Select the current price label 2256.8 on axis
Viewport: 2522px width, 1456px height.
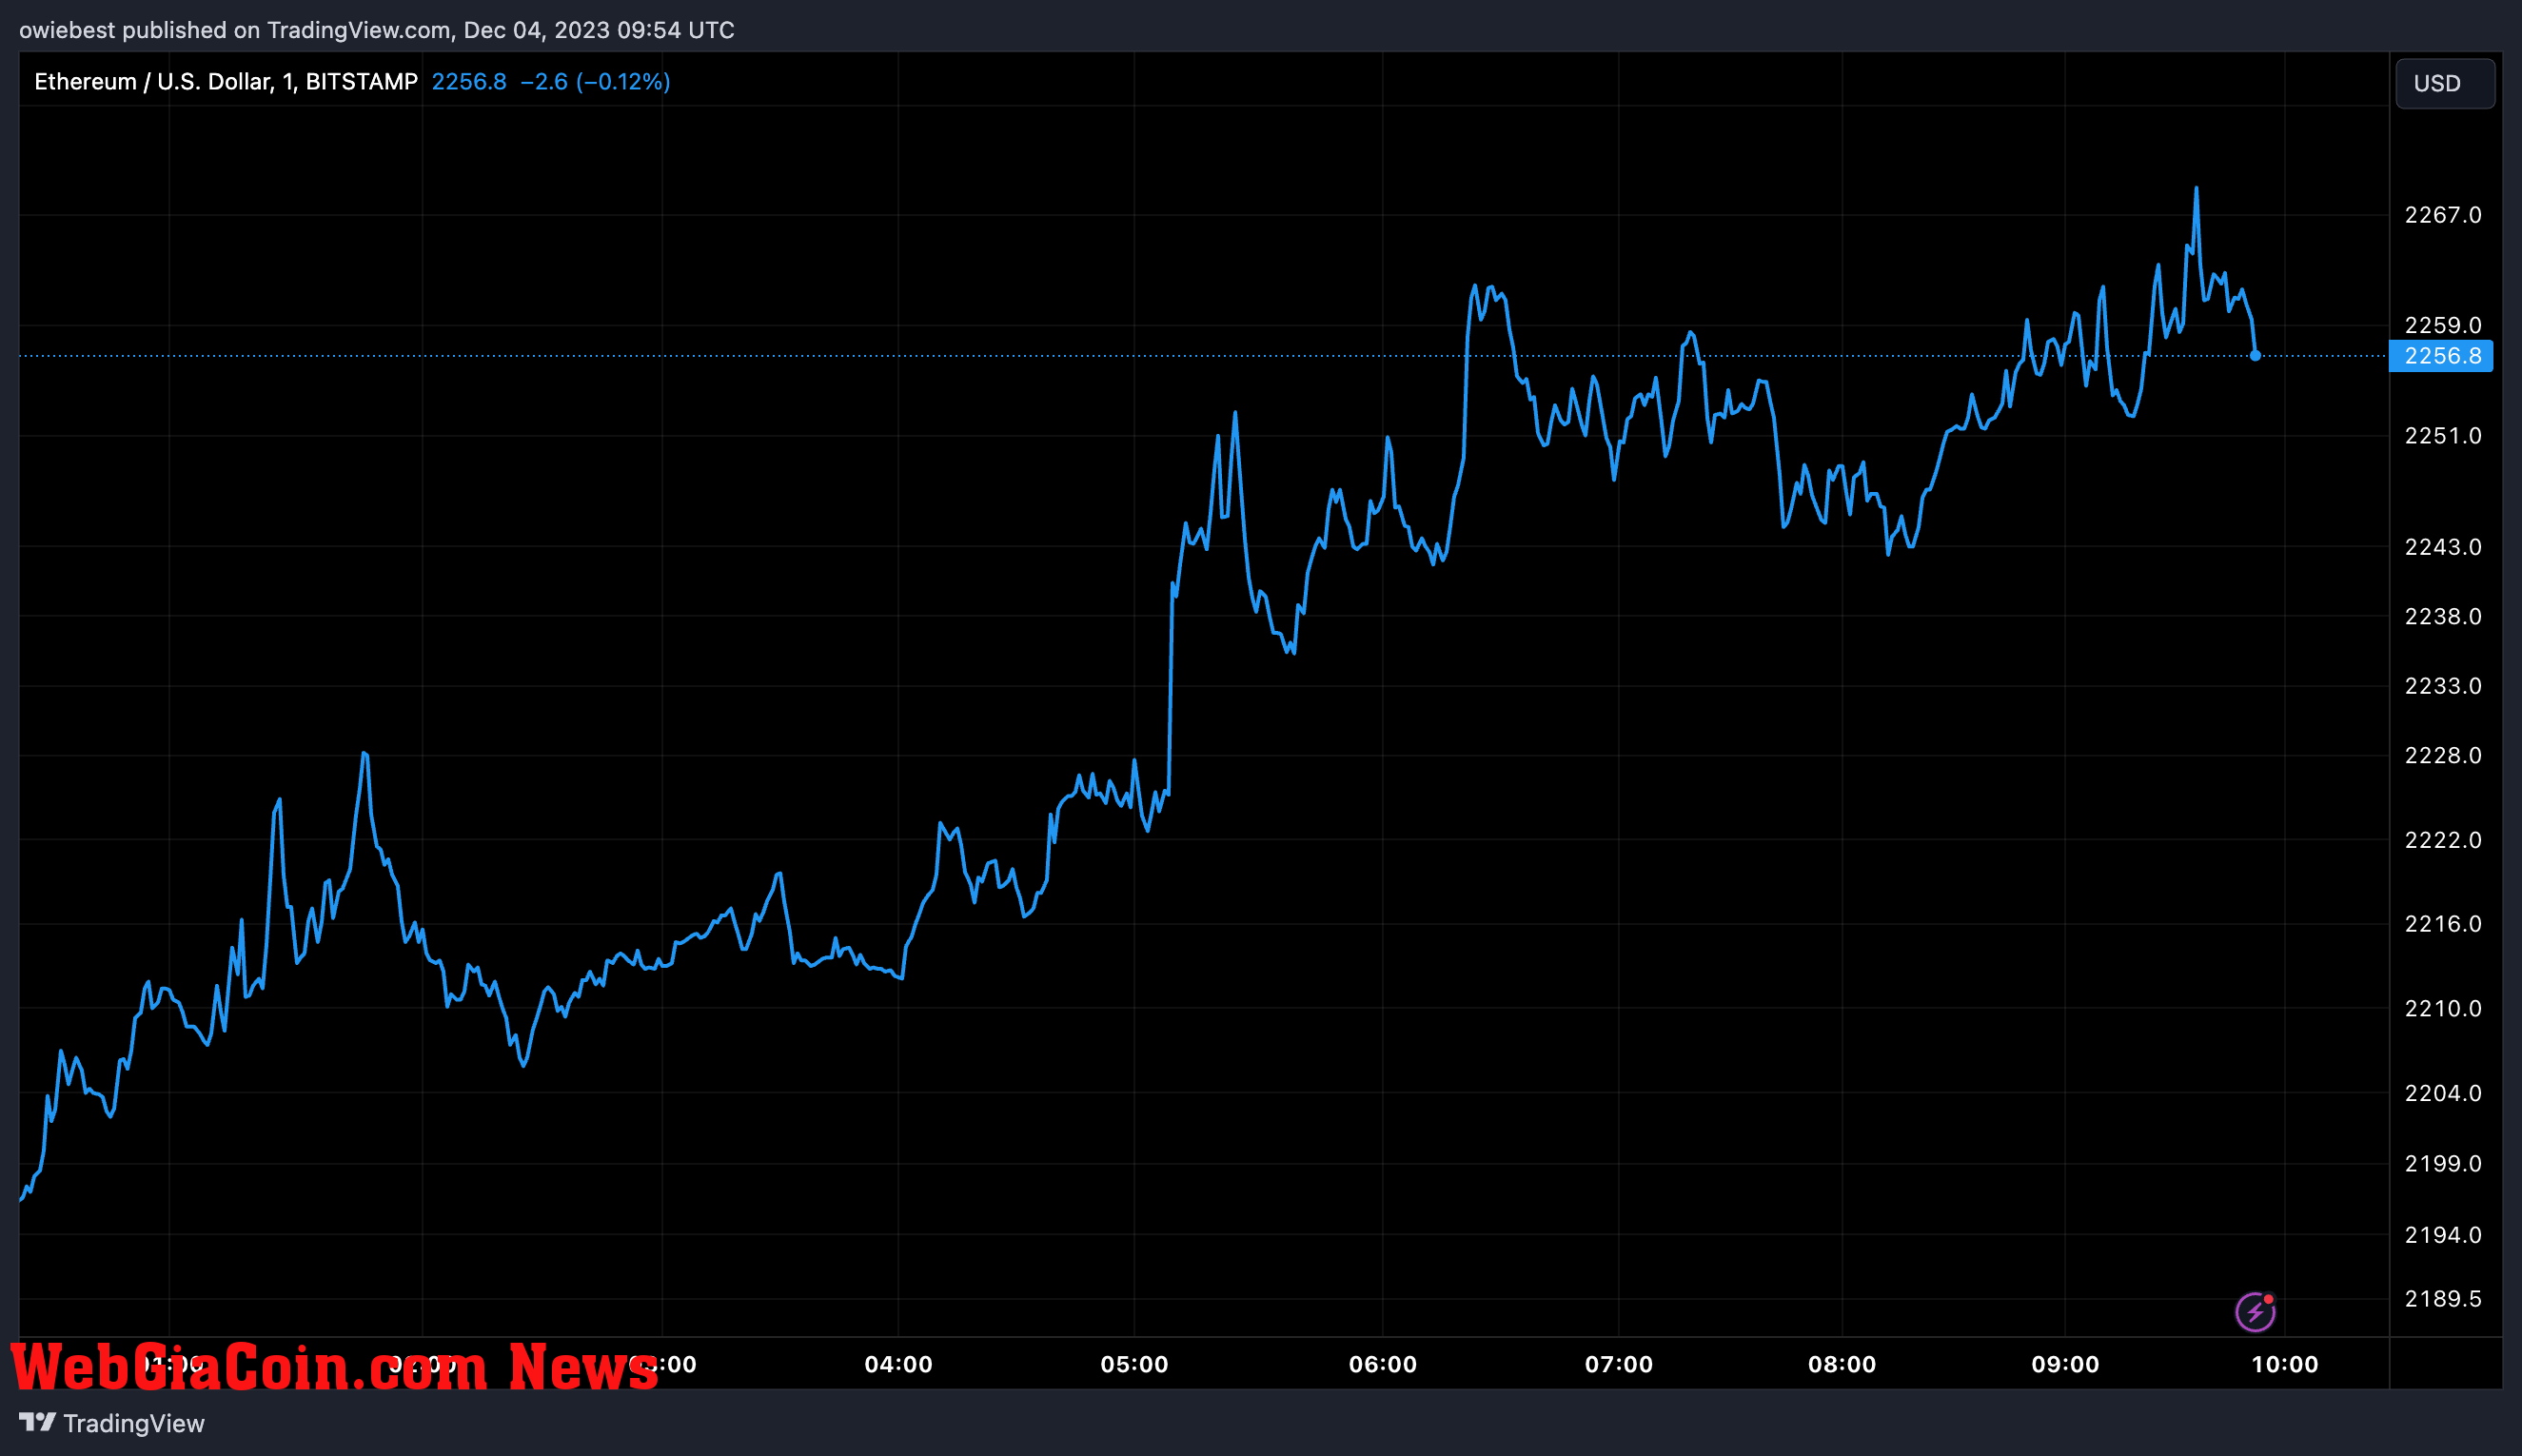[2441, 356]
